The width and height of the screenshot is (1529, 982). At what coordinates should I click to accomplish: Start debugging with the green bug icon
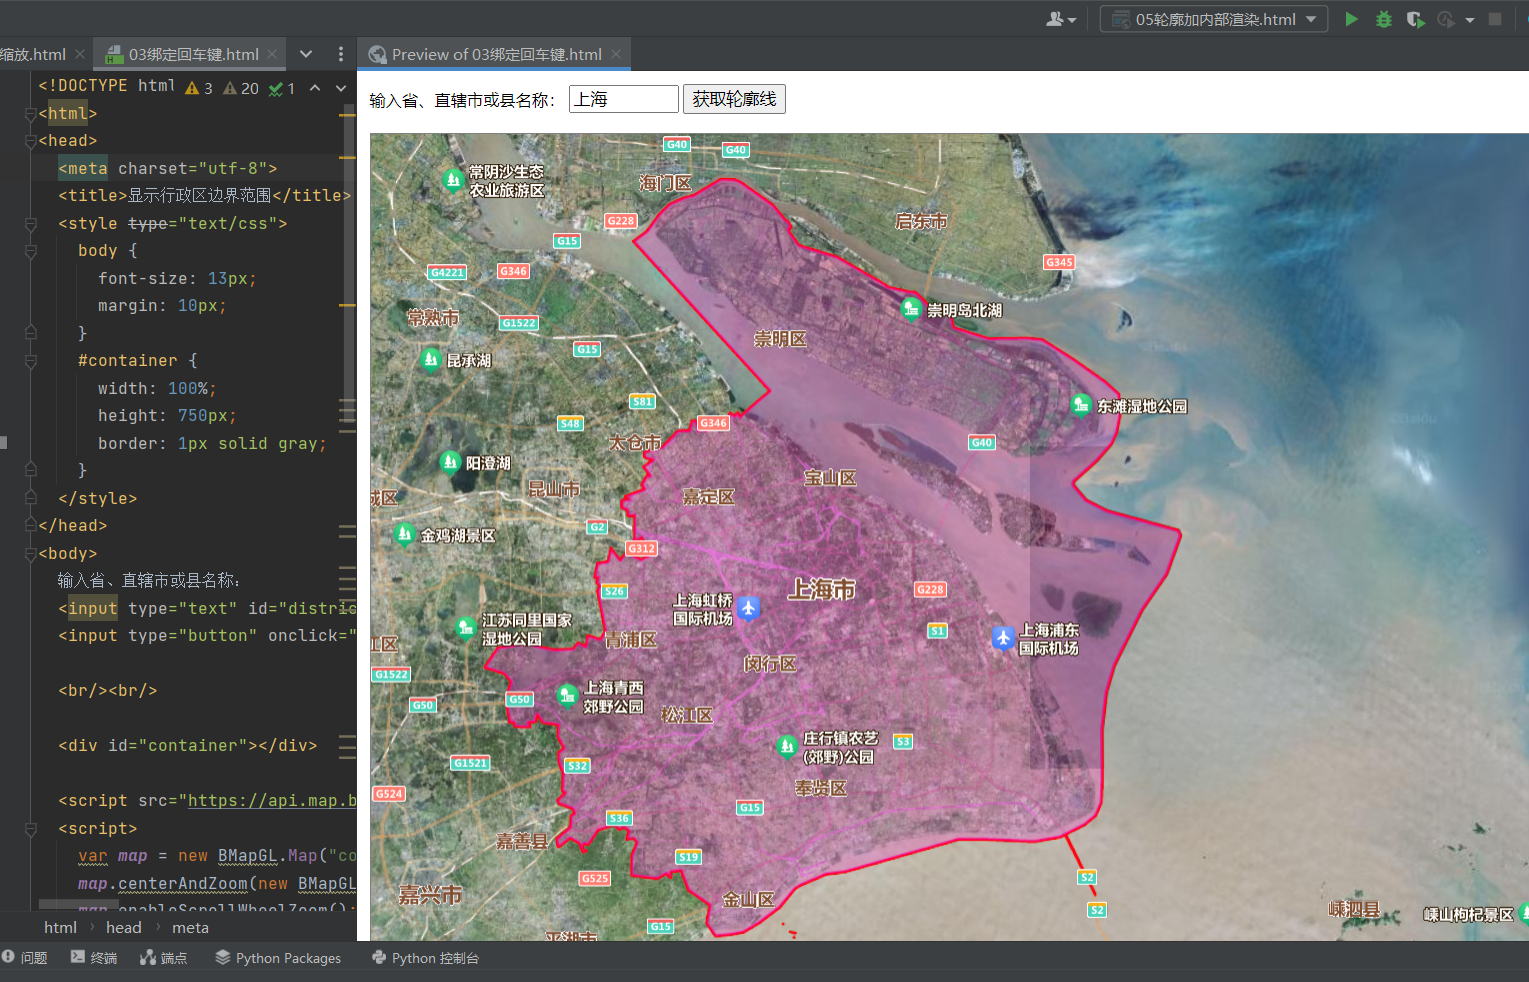point(1384,19)
